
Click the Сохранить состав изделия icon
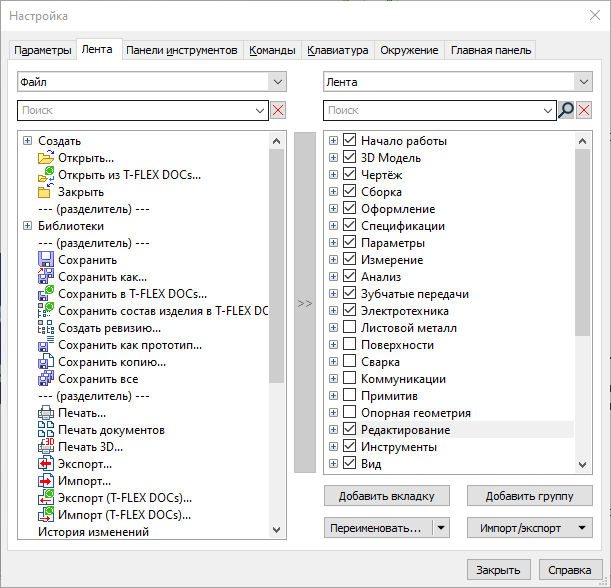46,311
